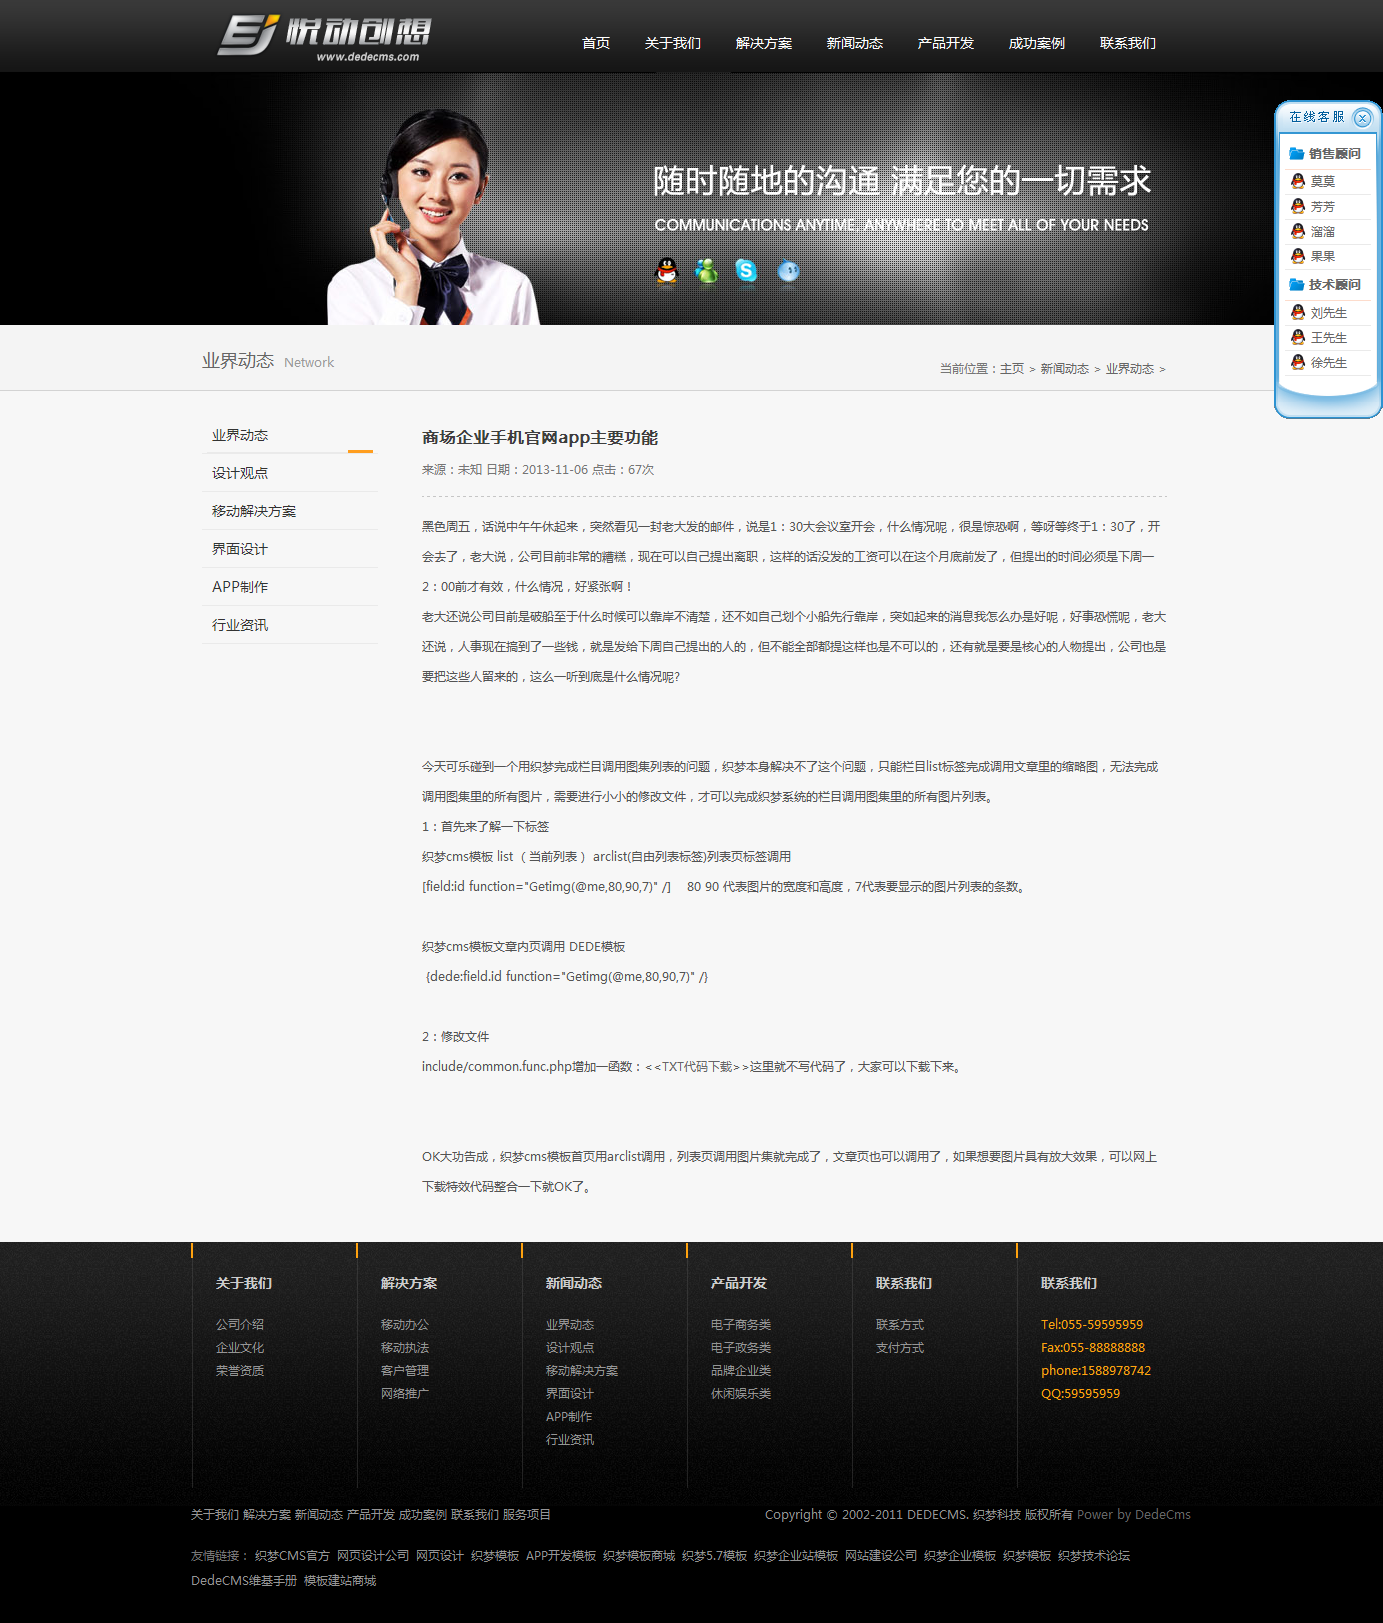Click the folder icon beside 销售顾问
Screen dimensions: 1383x1623
point(1297,154)
